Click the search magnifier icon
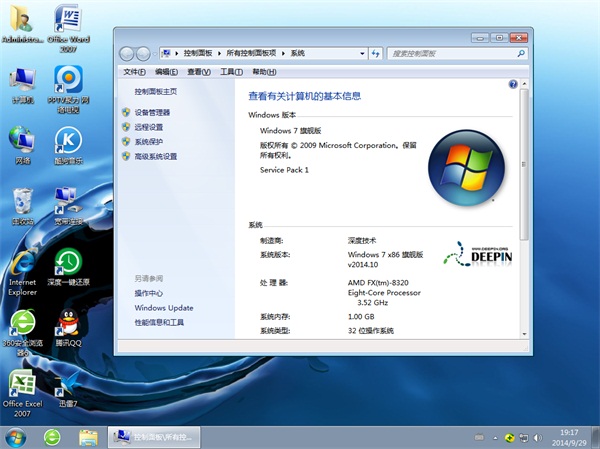The height and width of the screenshot is (449, 600). (521, 54)
